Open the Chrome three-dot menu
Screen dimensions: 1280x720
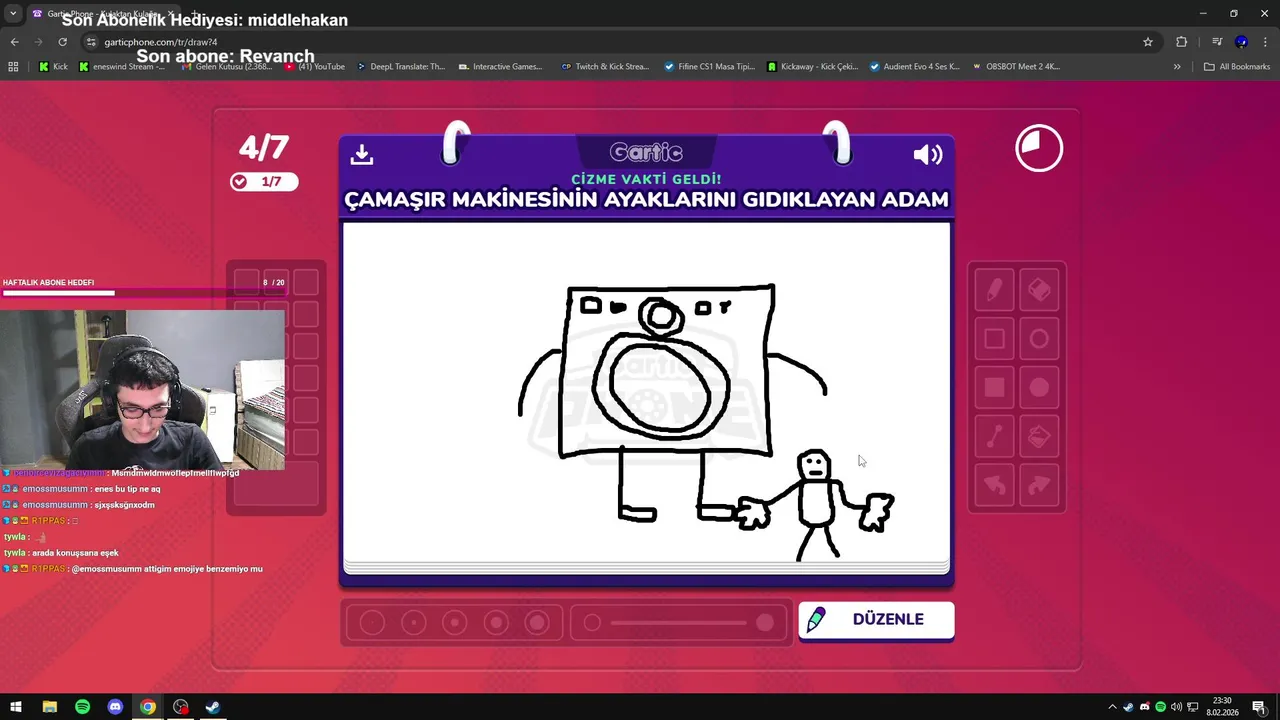[1265, 42]
